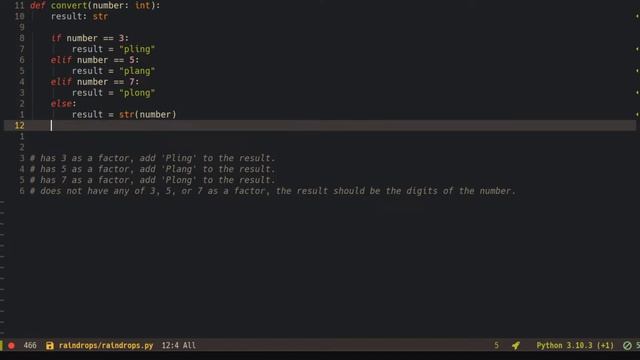Viewport: 640px width, 360px height.
Task: Click the "plang" string literal
Action: (137, 71)
